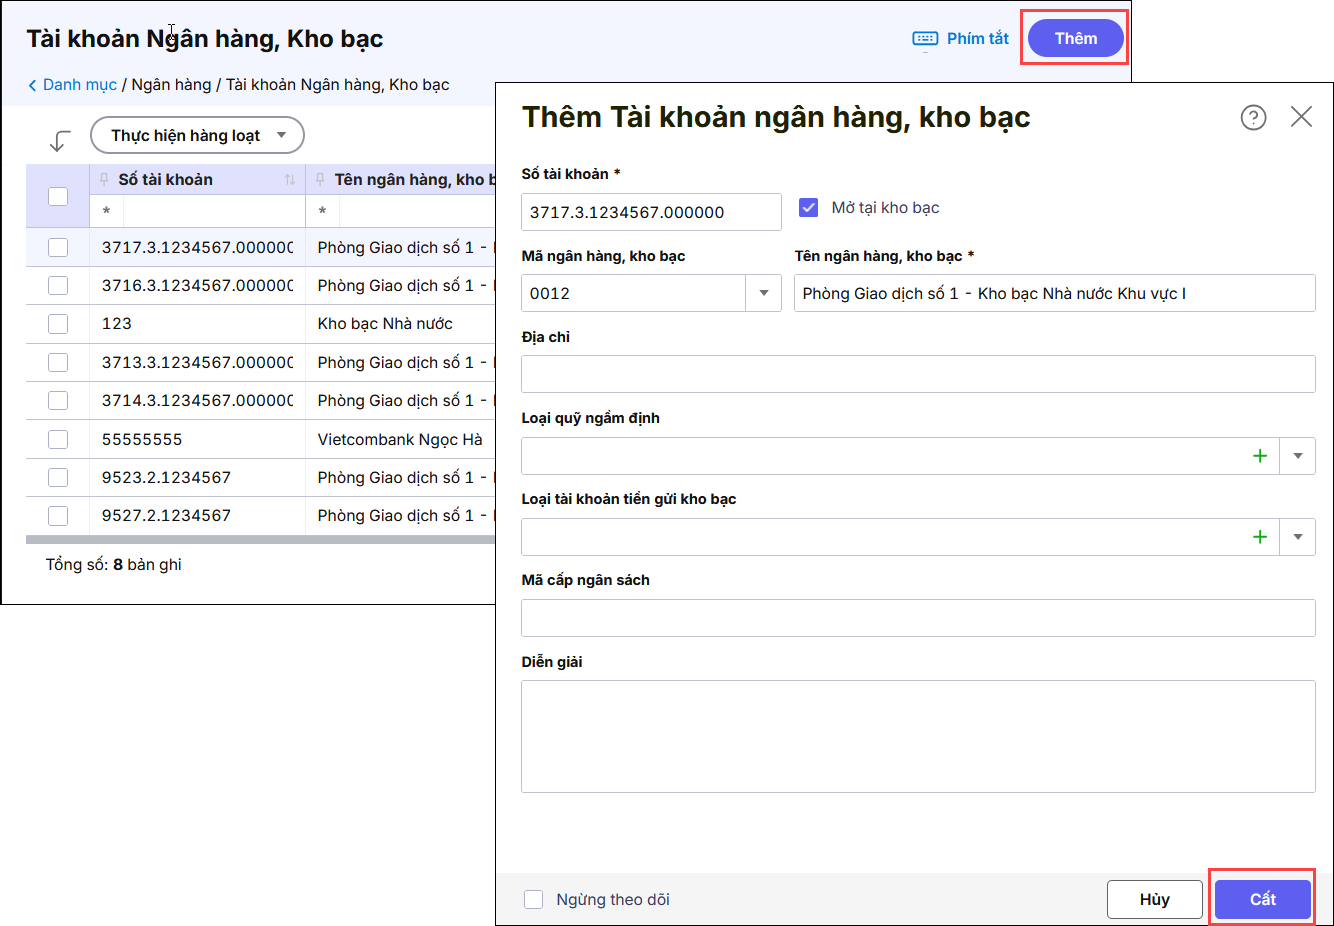Click the Hủy cancel button

(1154, 899)
